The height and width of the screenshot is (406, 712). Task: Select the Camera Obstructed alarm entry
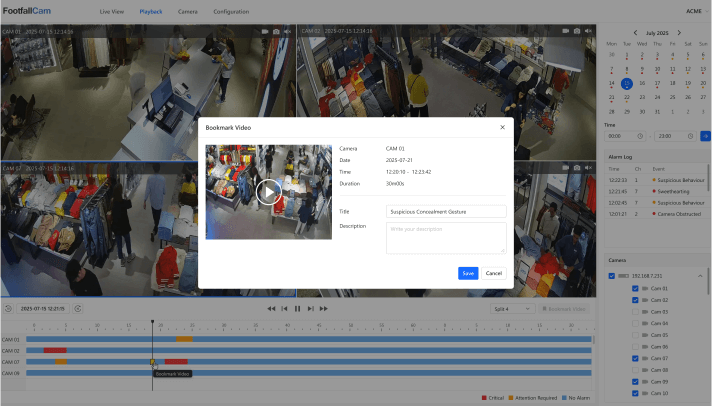point(656,214)
